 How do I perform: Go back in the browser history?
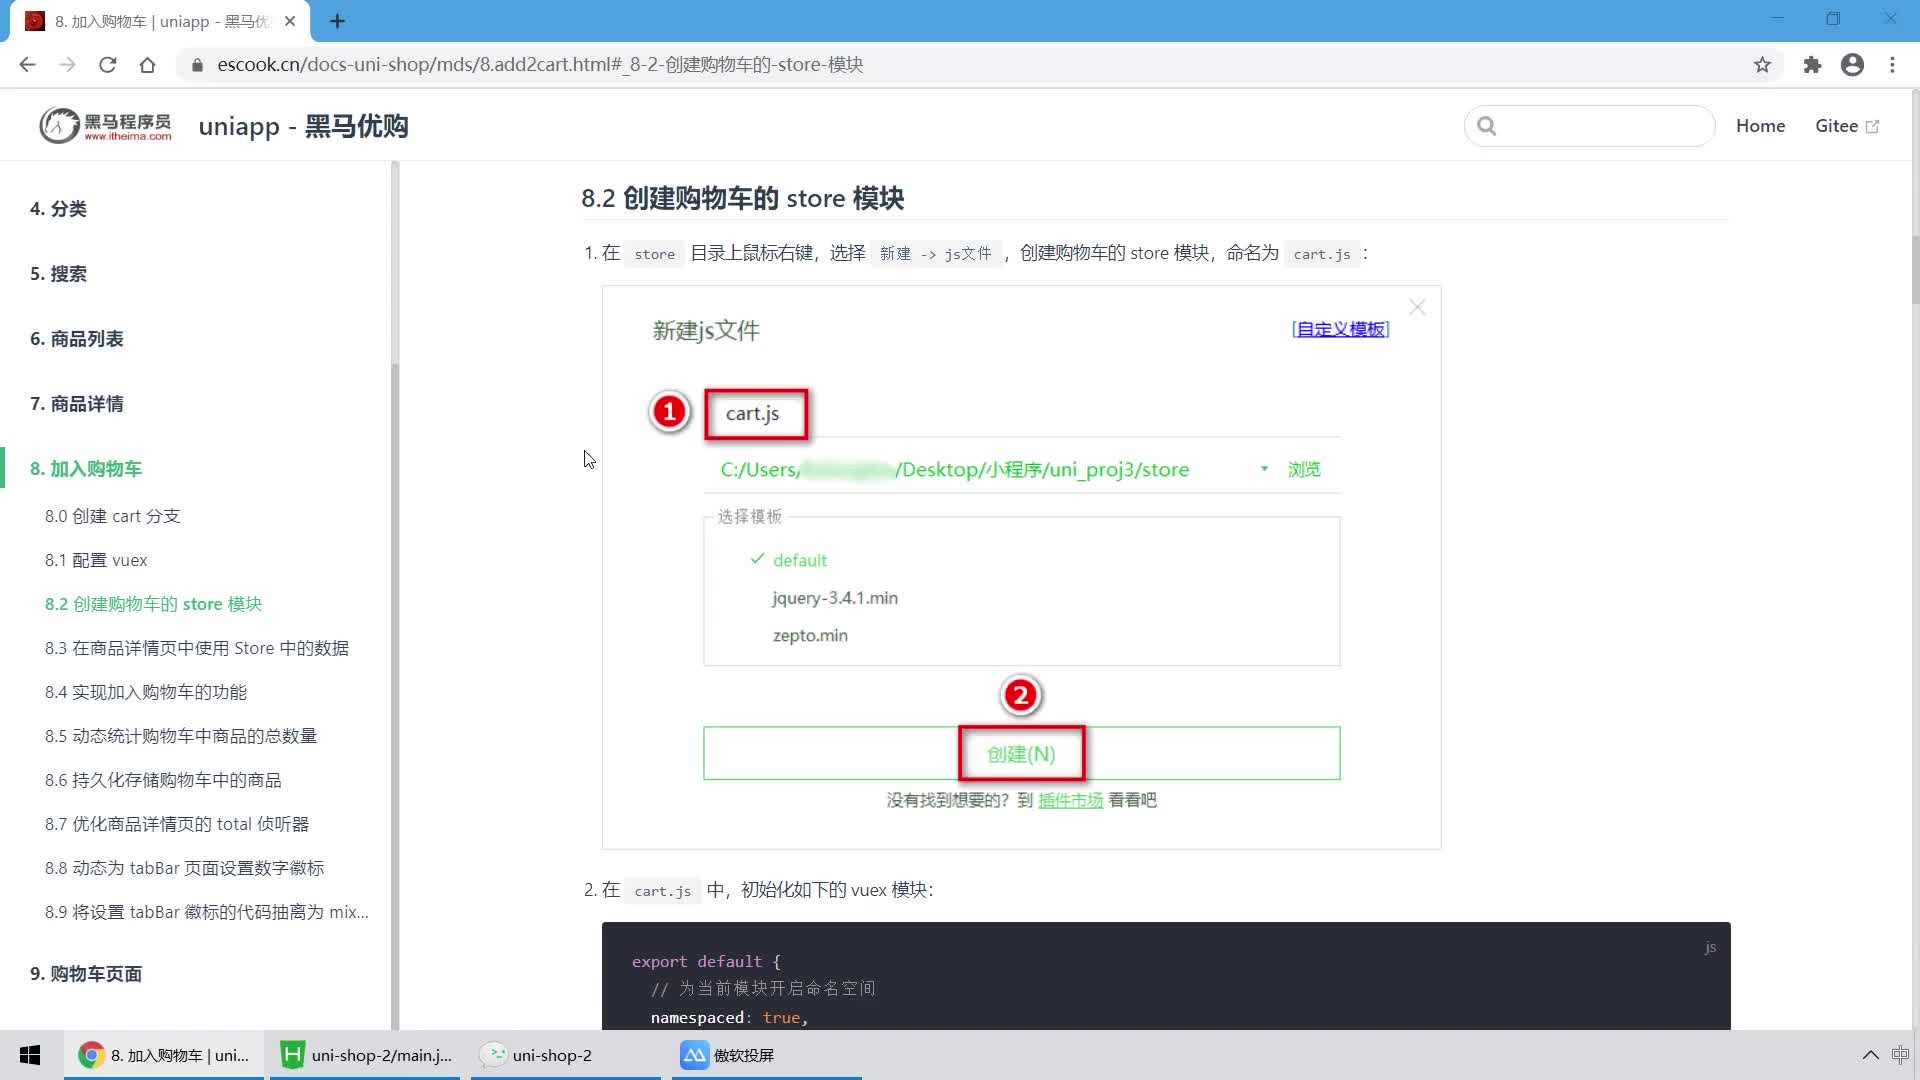point(27,65)
